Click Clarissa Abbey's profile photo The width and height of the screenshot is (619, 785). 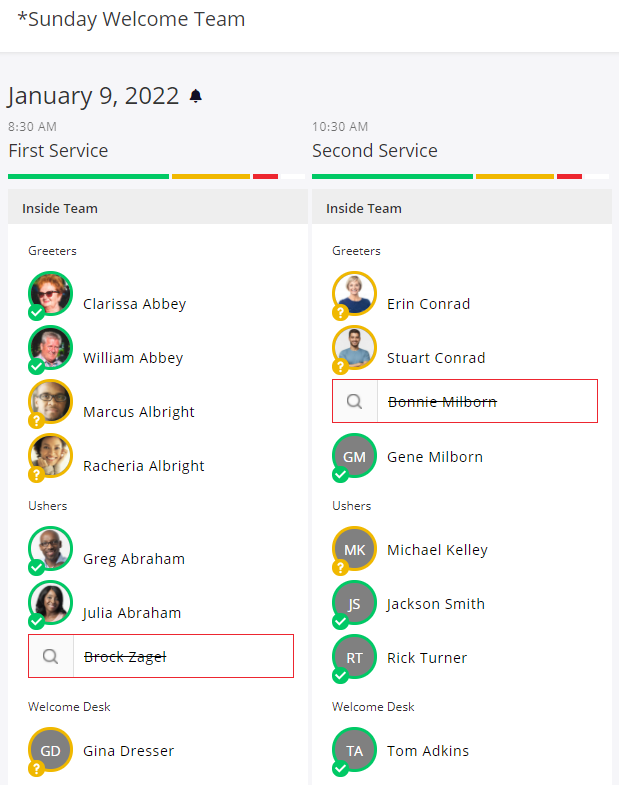coord(51,293)
